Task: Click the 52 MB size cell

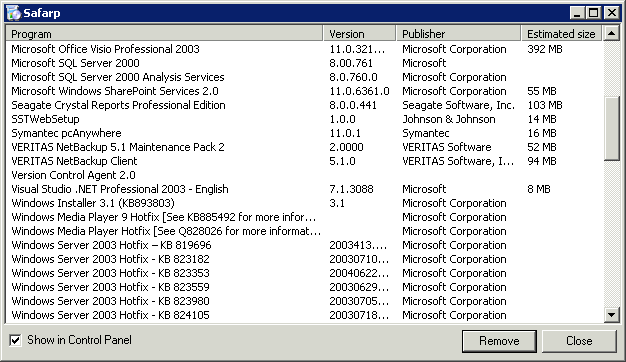Action: (542, 147)
